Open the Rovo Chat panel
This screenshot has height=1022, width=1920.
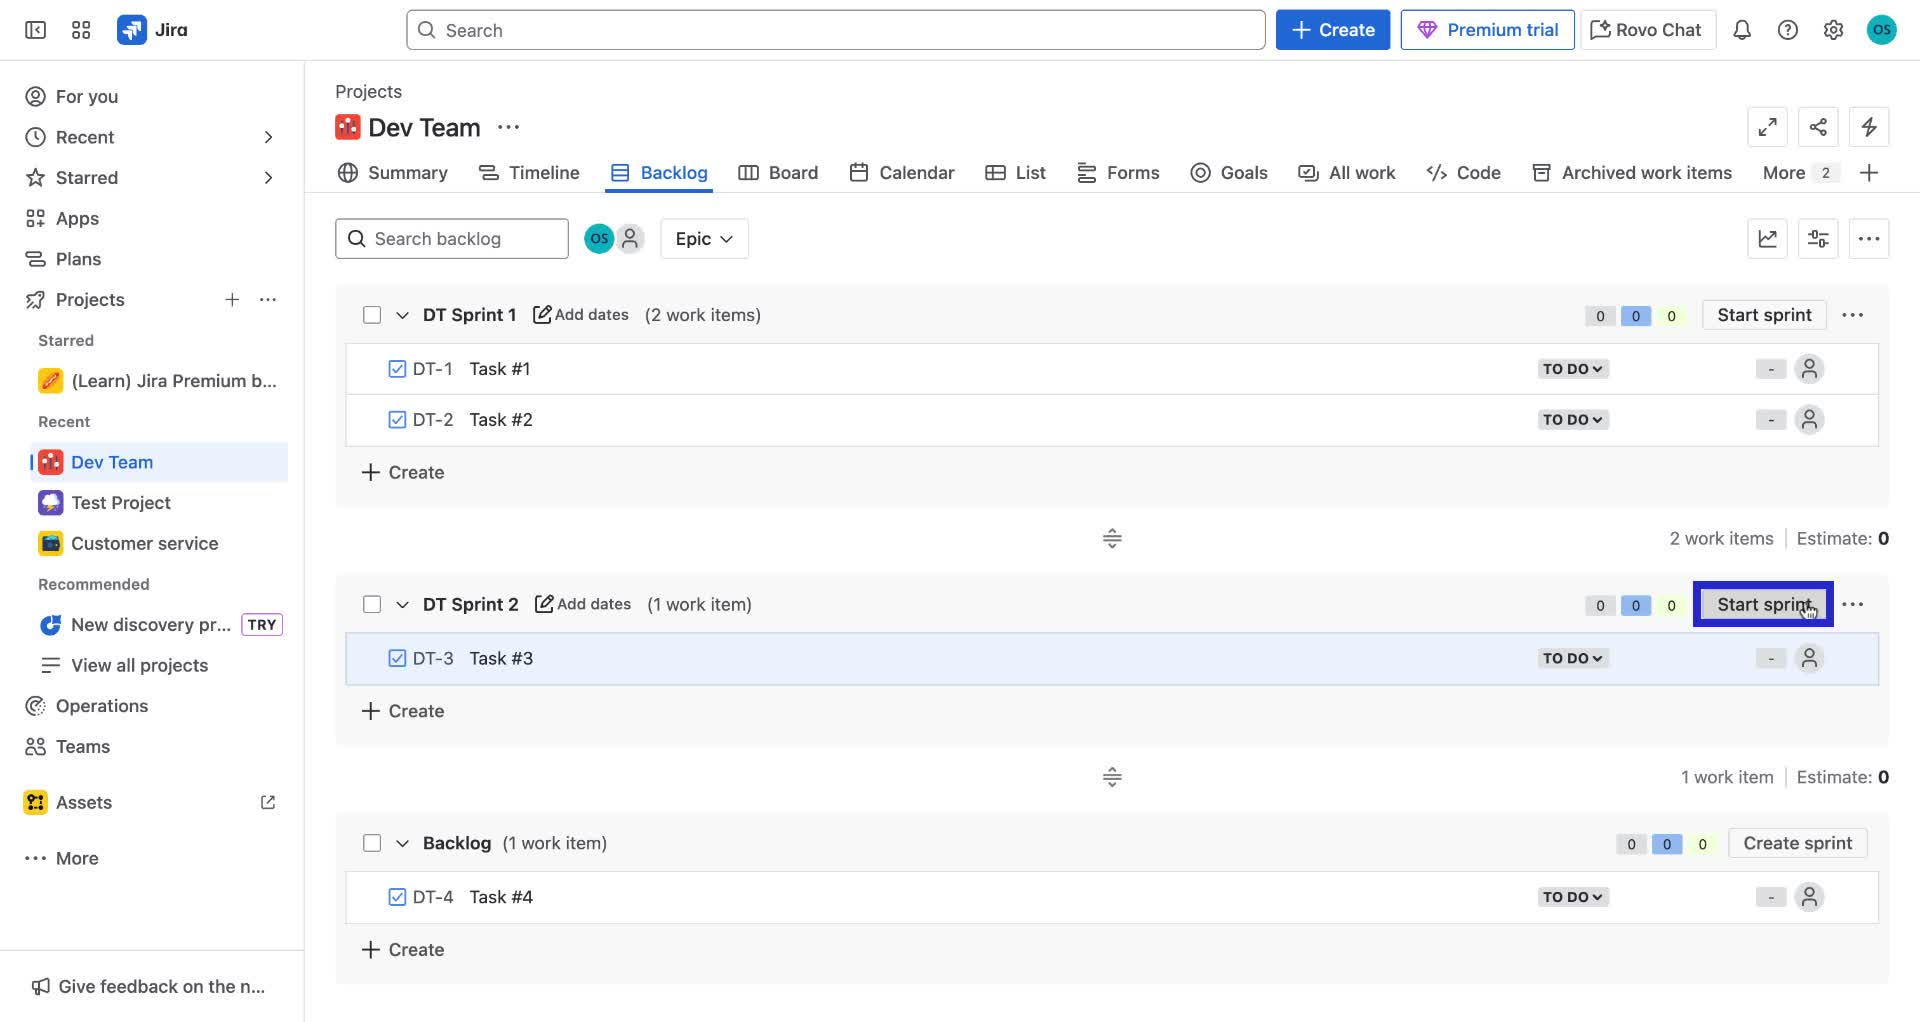tap(1645, 29)
